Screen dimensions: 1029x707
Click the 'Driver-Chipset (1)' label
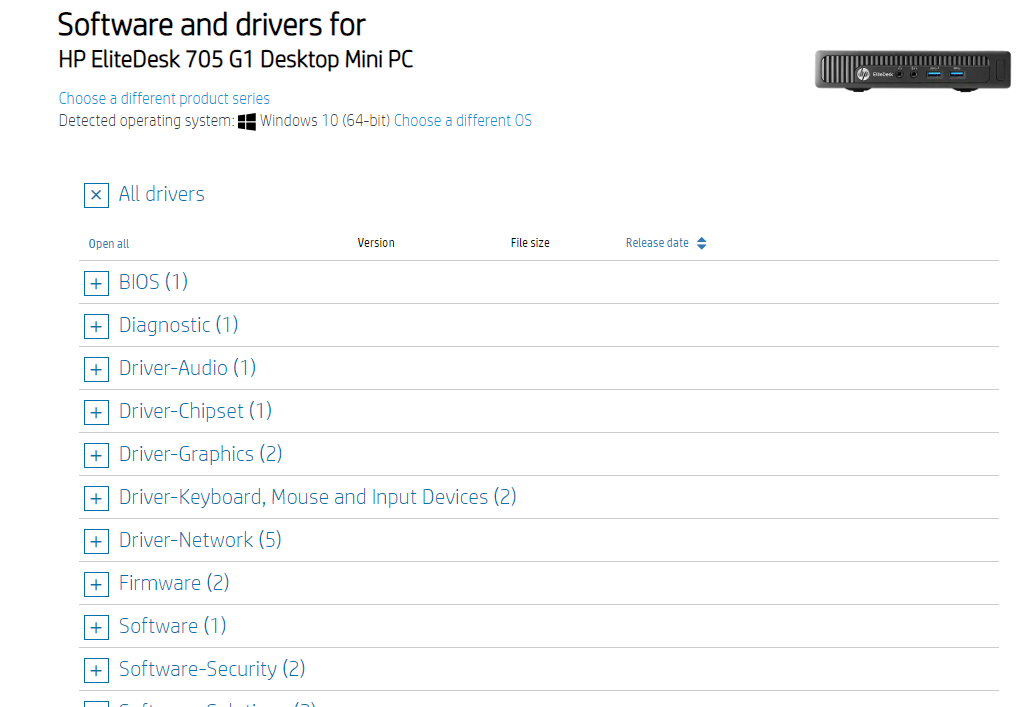pos(195,411)
